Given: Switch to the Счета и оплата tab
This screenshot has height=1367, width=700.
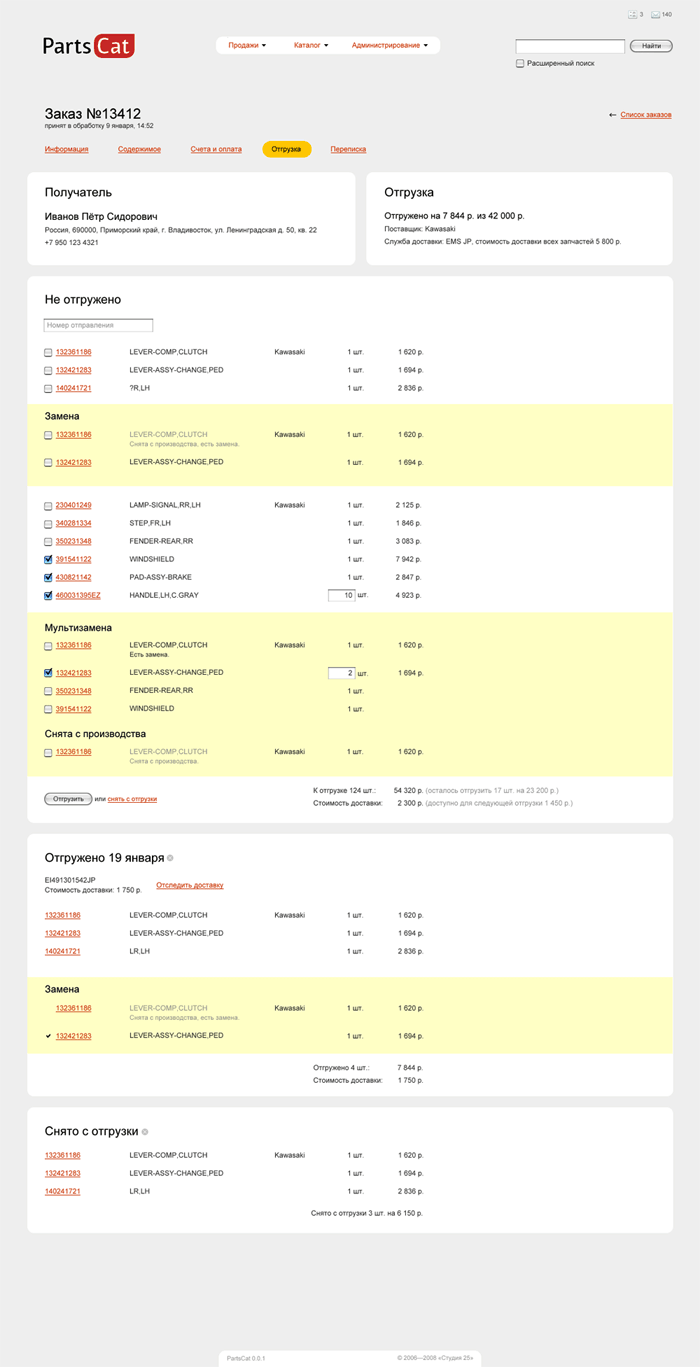Looking at the screenshot, I should 216,149.
